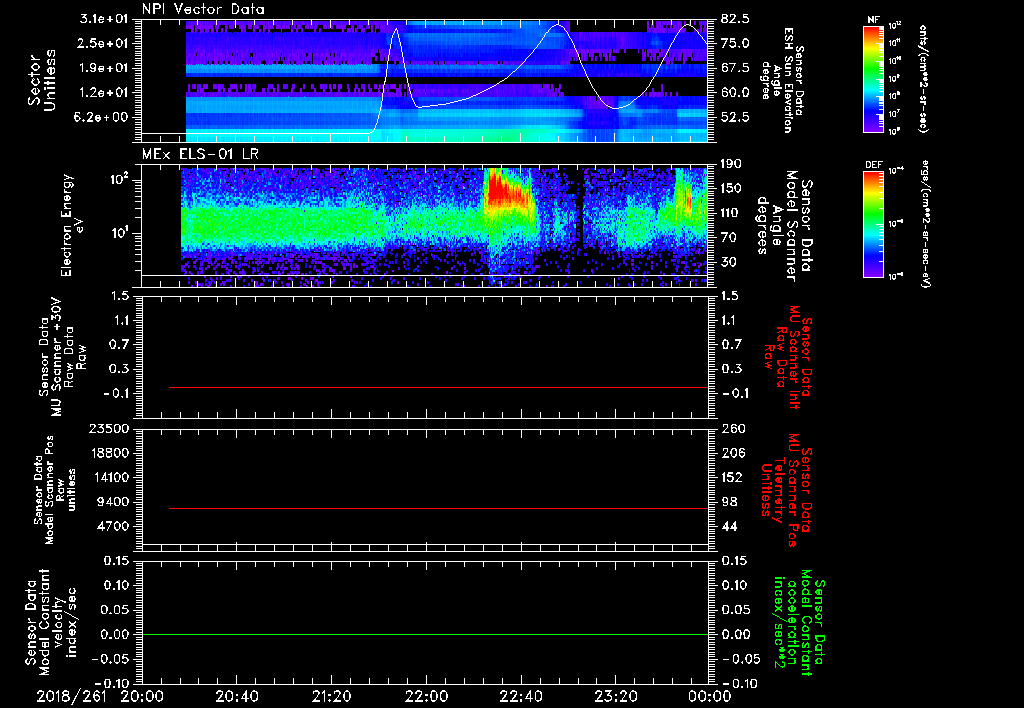Click the 'Model Scanner Angle degrees' axis label
Viewport: 1024px width, 708px height.
pos(785,226)
